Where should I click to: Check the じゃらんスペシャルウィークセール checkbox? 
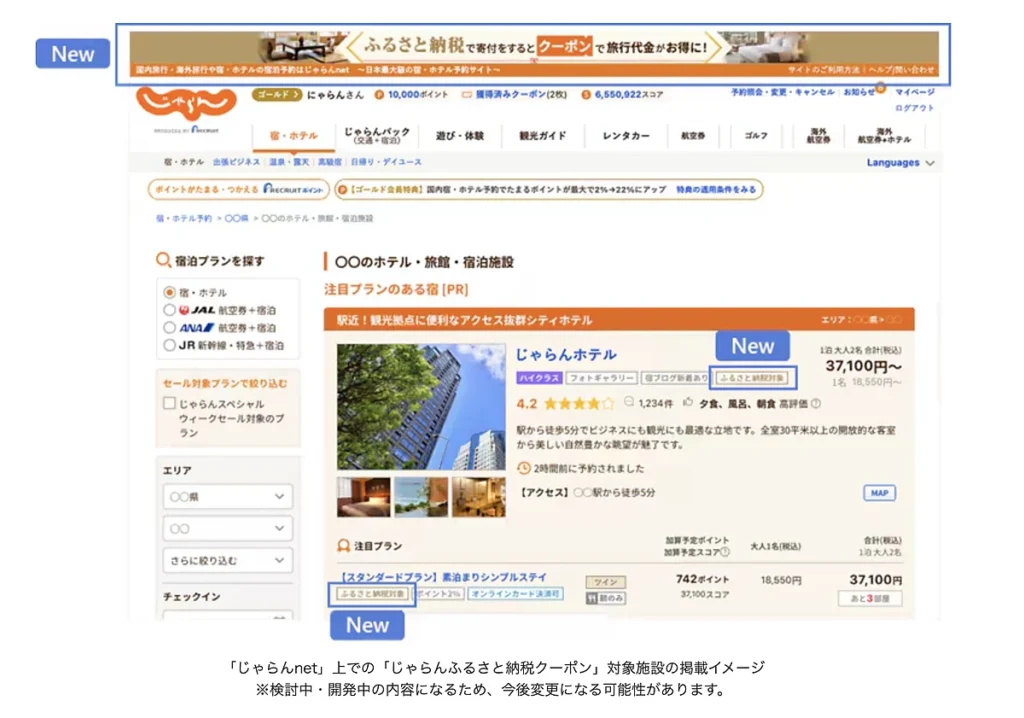coord(169,403)
